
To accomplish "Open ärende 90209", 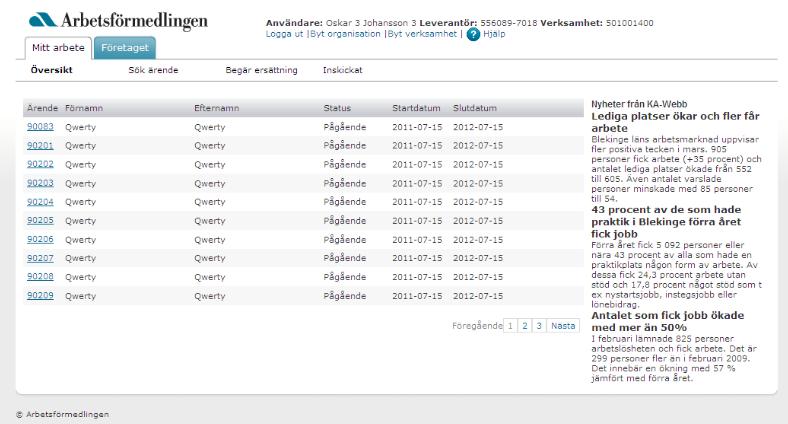I will (40, 295).
